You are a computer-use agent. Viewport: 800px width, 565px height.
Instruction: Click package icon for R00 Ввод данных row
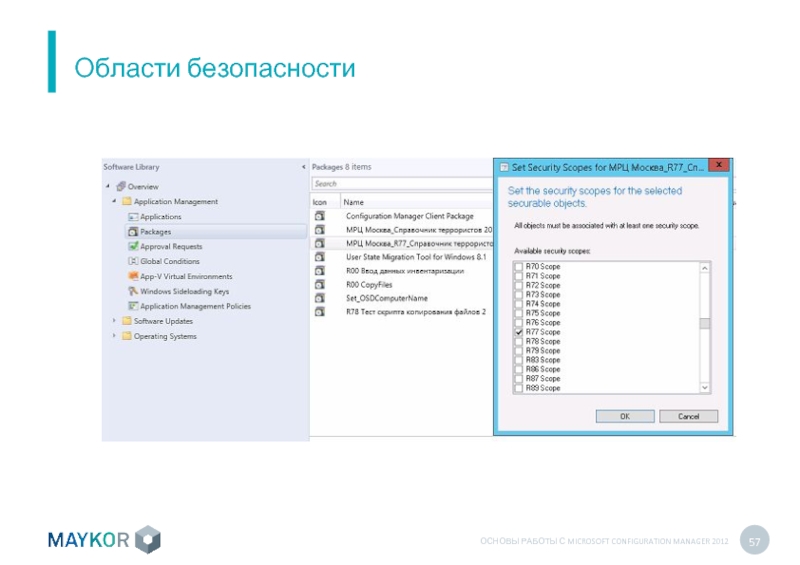pos(320,271)
